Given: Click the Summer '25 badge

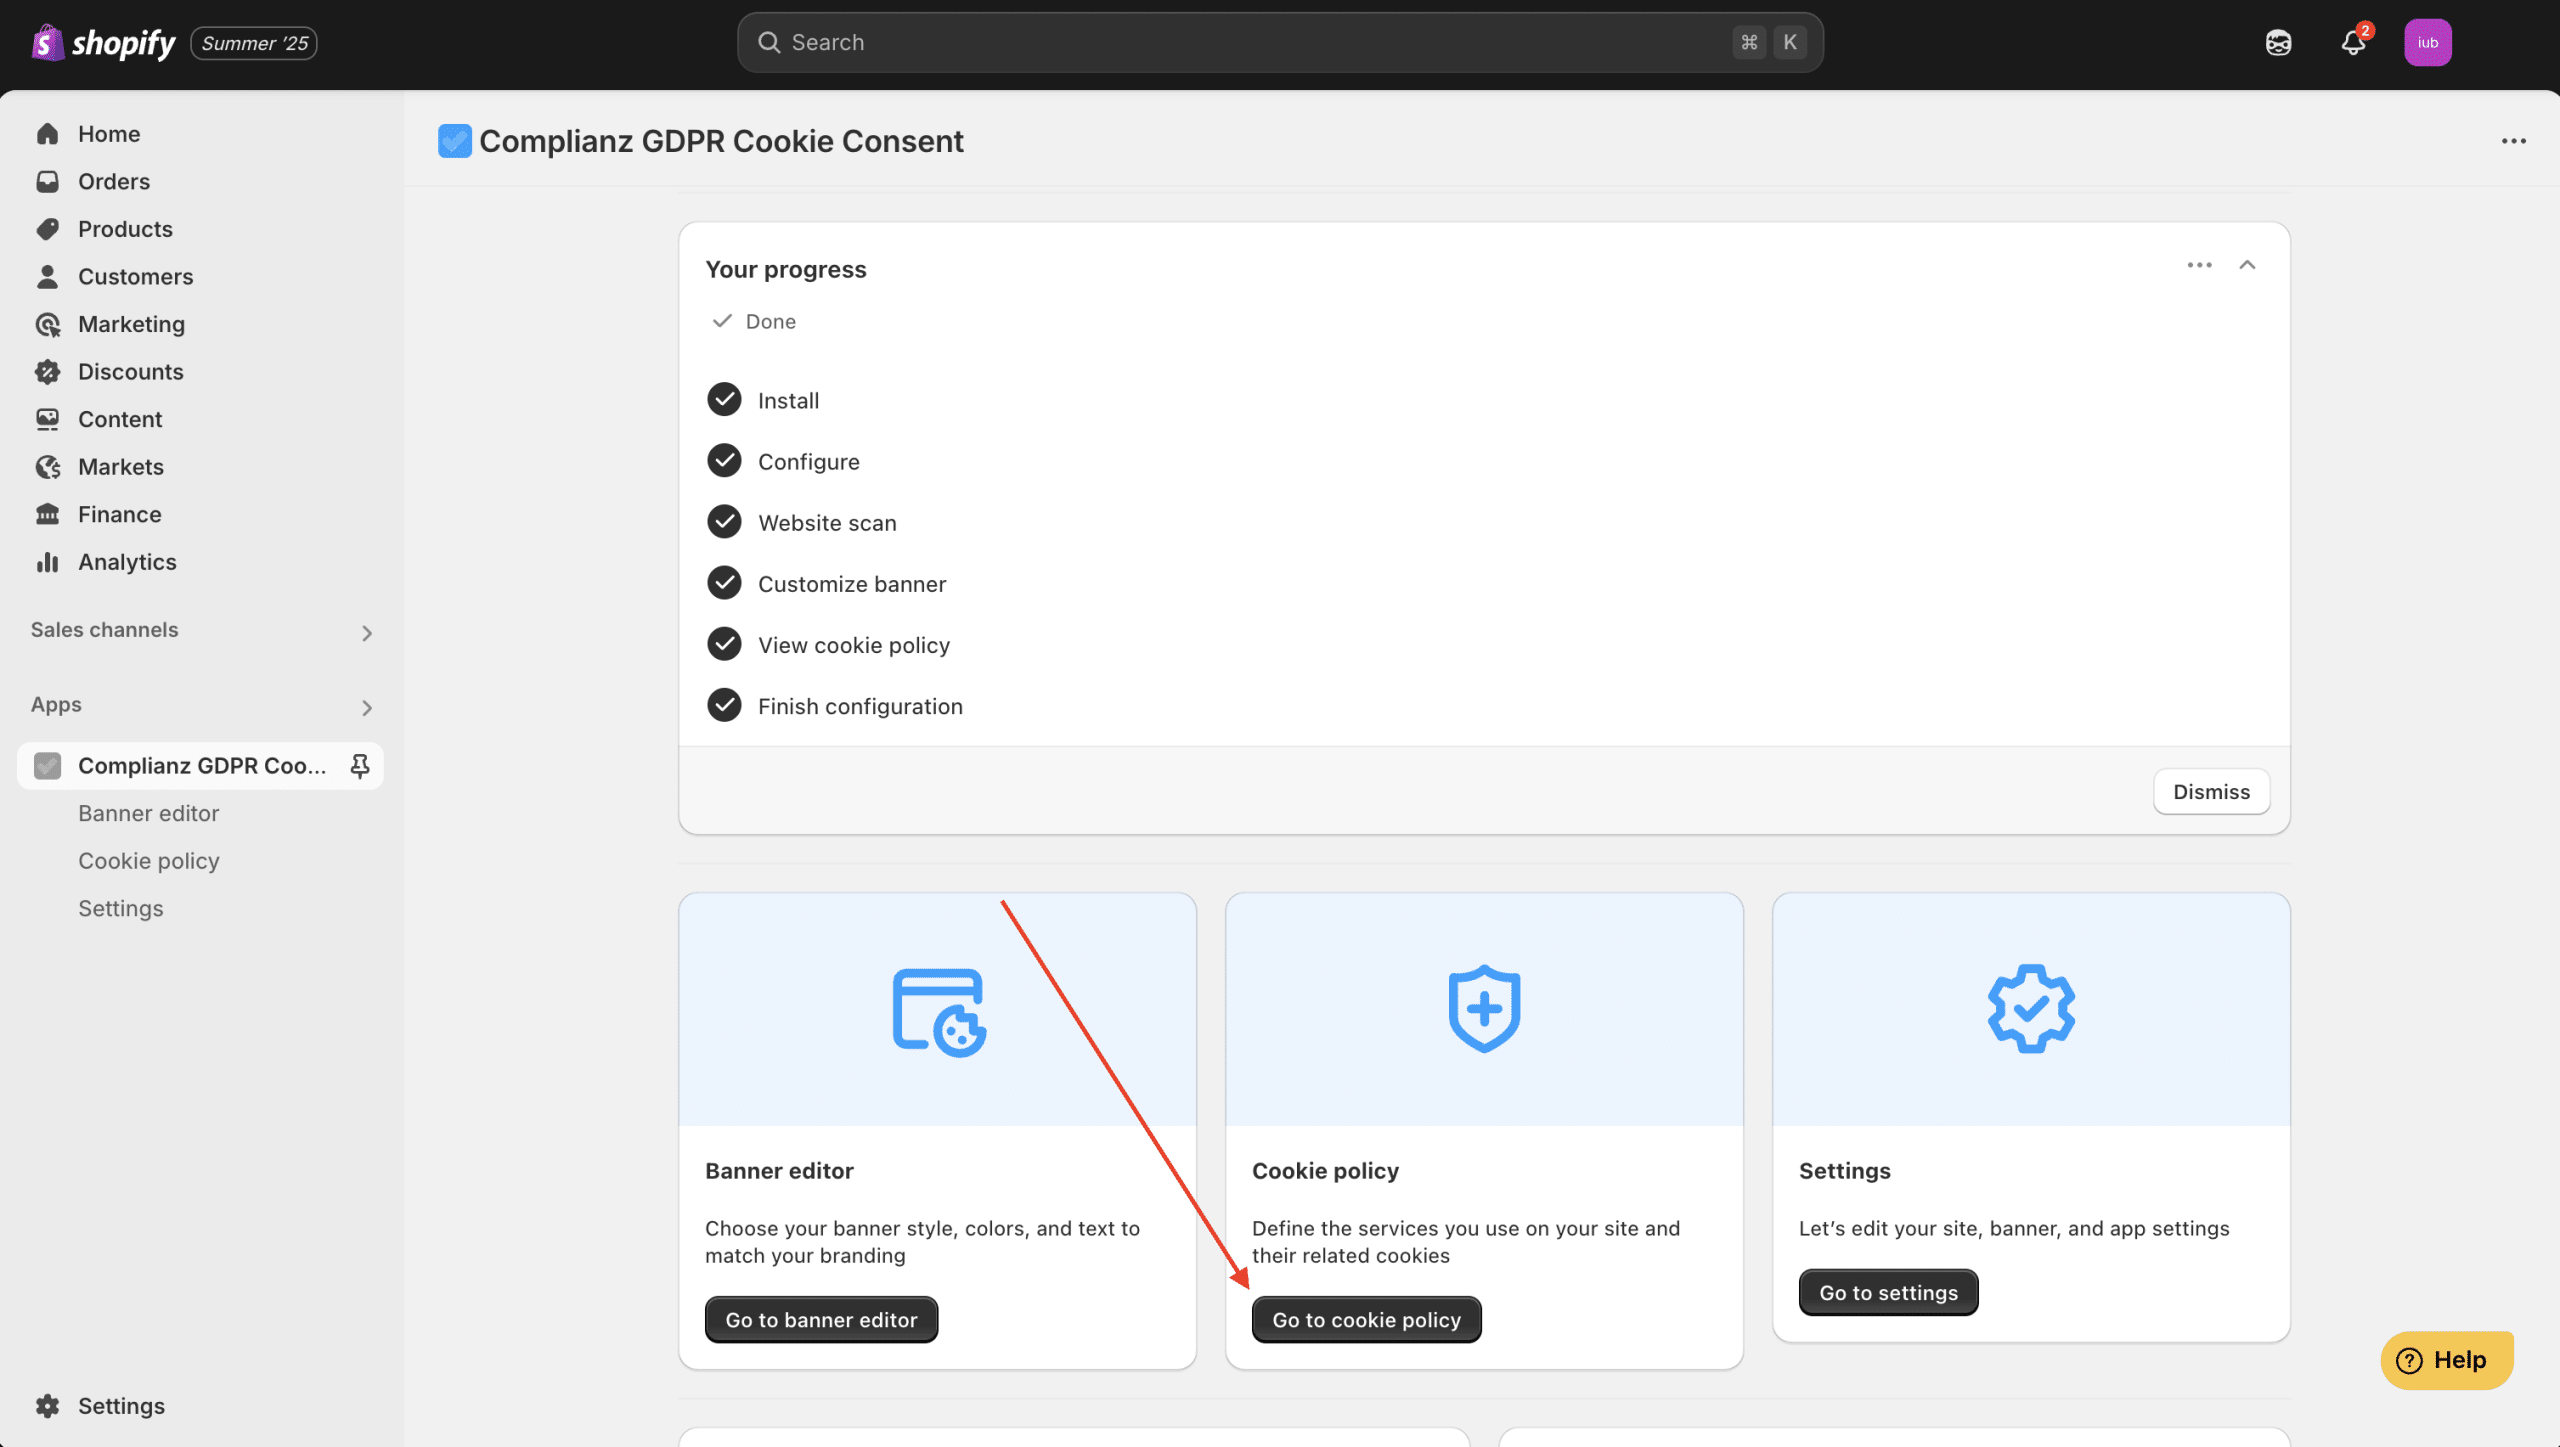Looking at the screenshot, I should click(254, 43).
